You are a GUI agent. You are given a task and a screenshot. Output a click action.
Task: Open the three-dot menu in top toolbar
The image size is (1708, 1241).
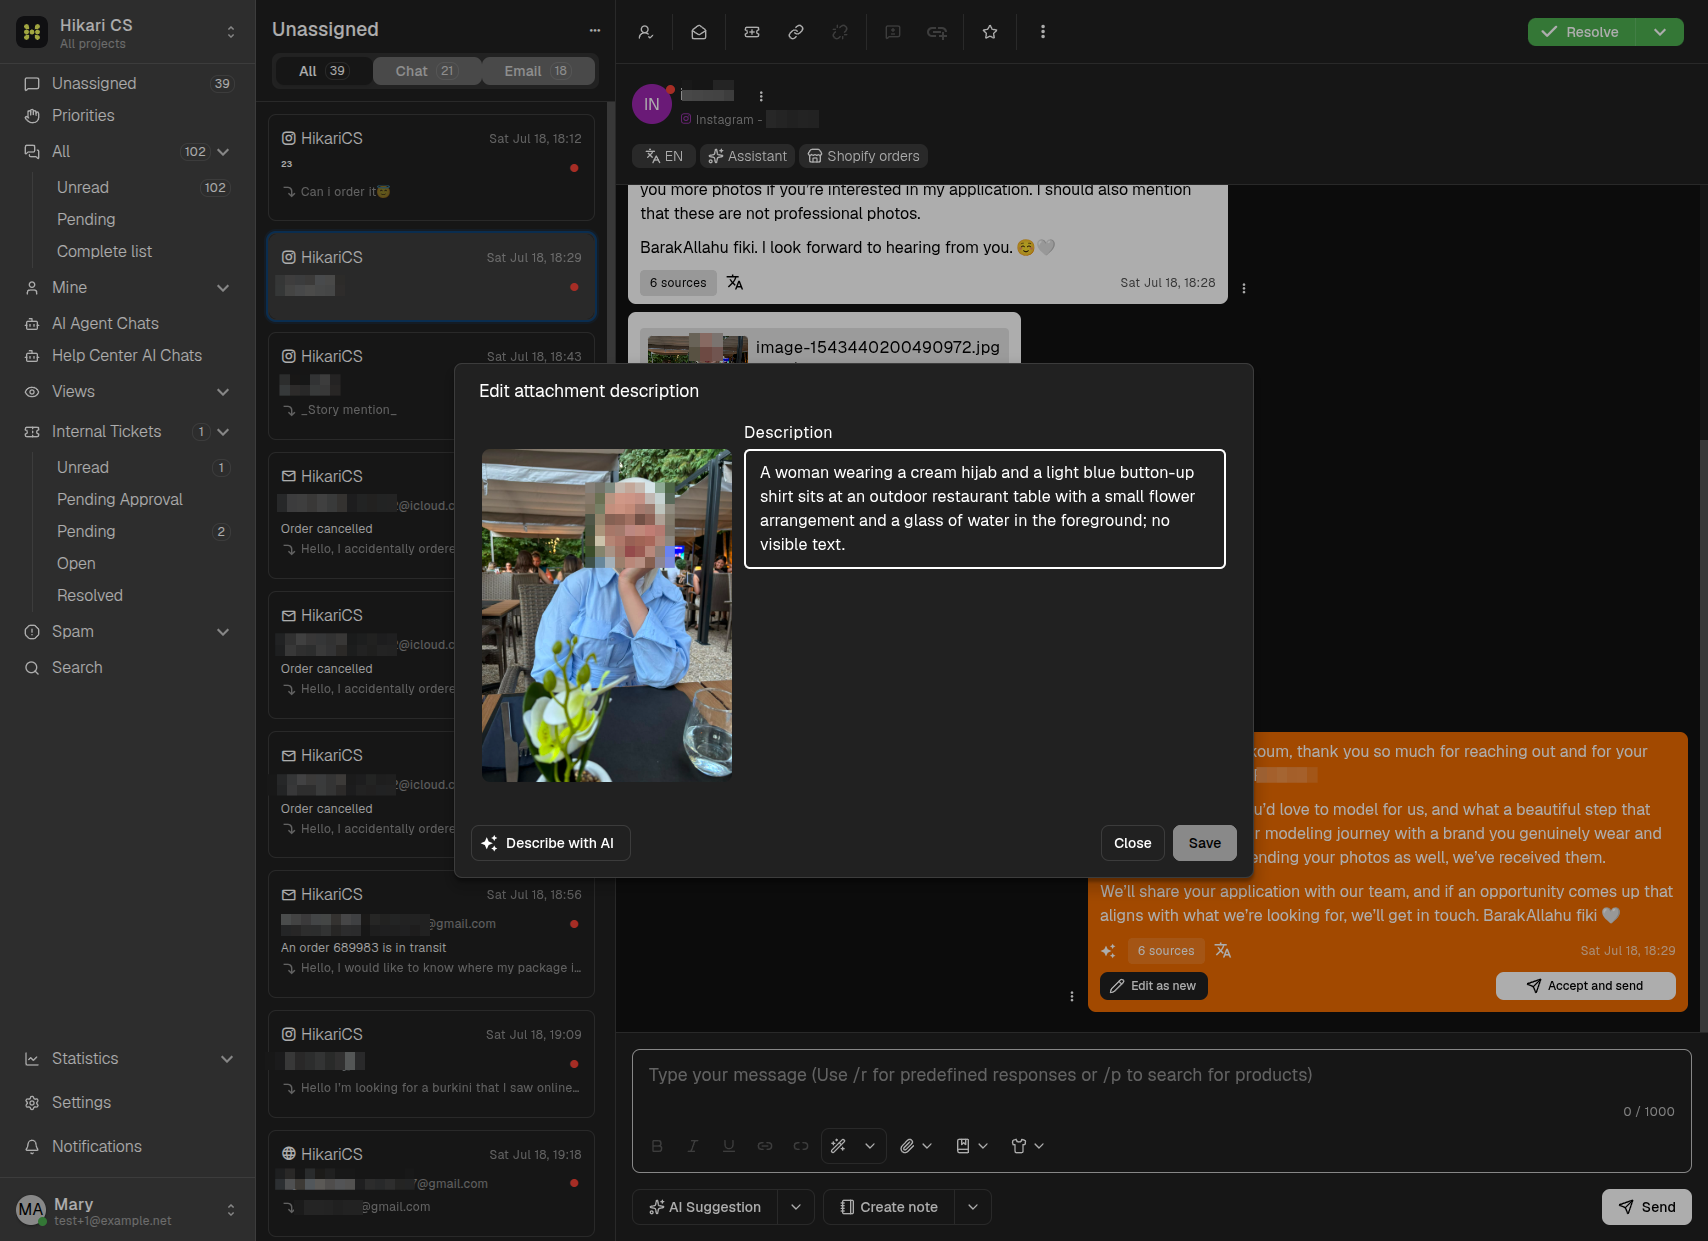click(x=1043, y=32)
